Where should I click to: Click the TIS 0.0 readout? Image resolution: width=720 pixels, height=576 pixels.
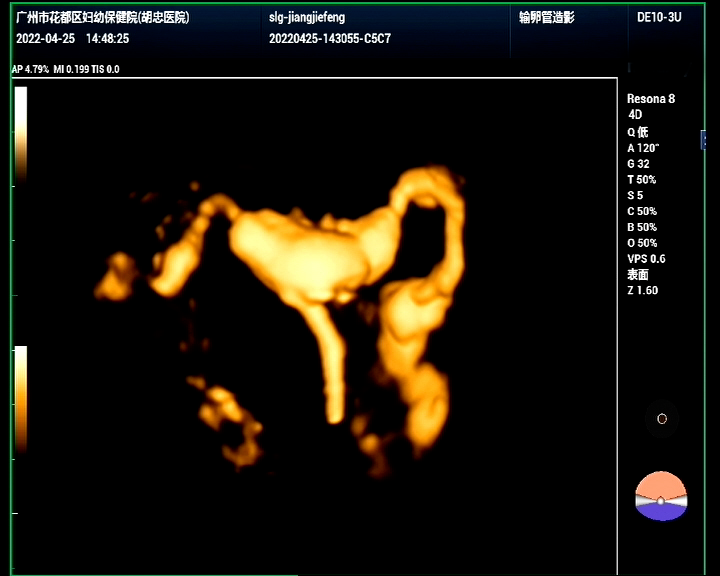tap(105, 69)
